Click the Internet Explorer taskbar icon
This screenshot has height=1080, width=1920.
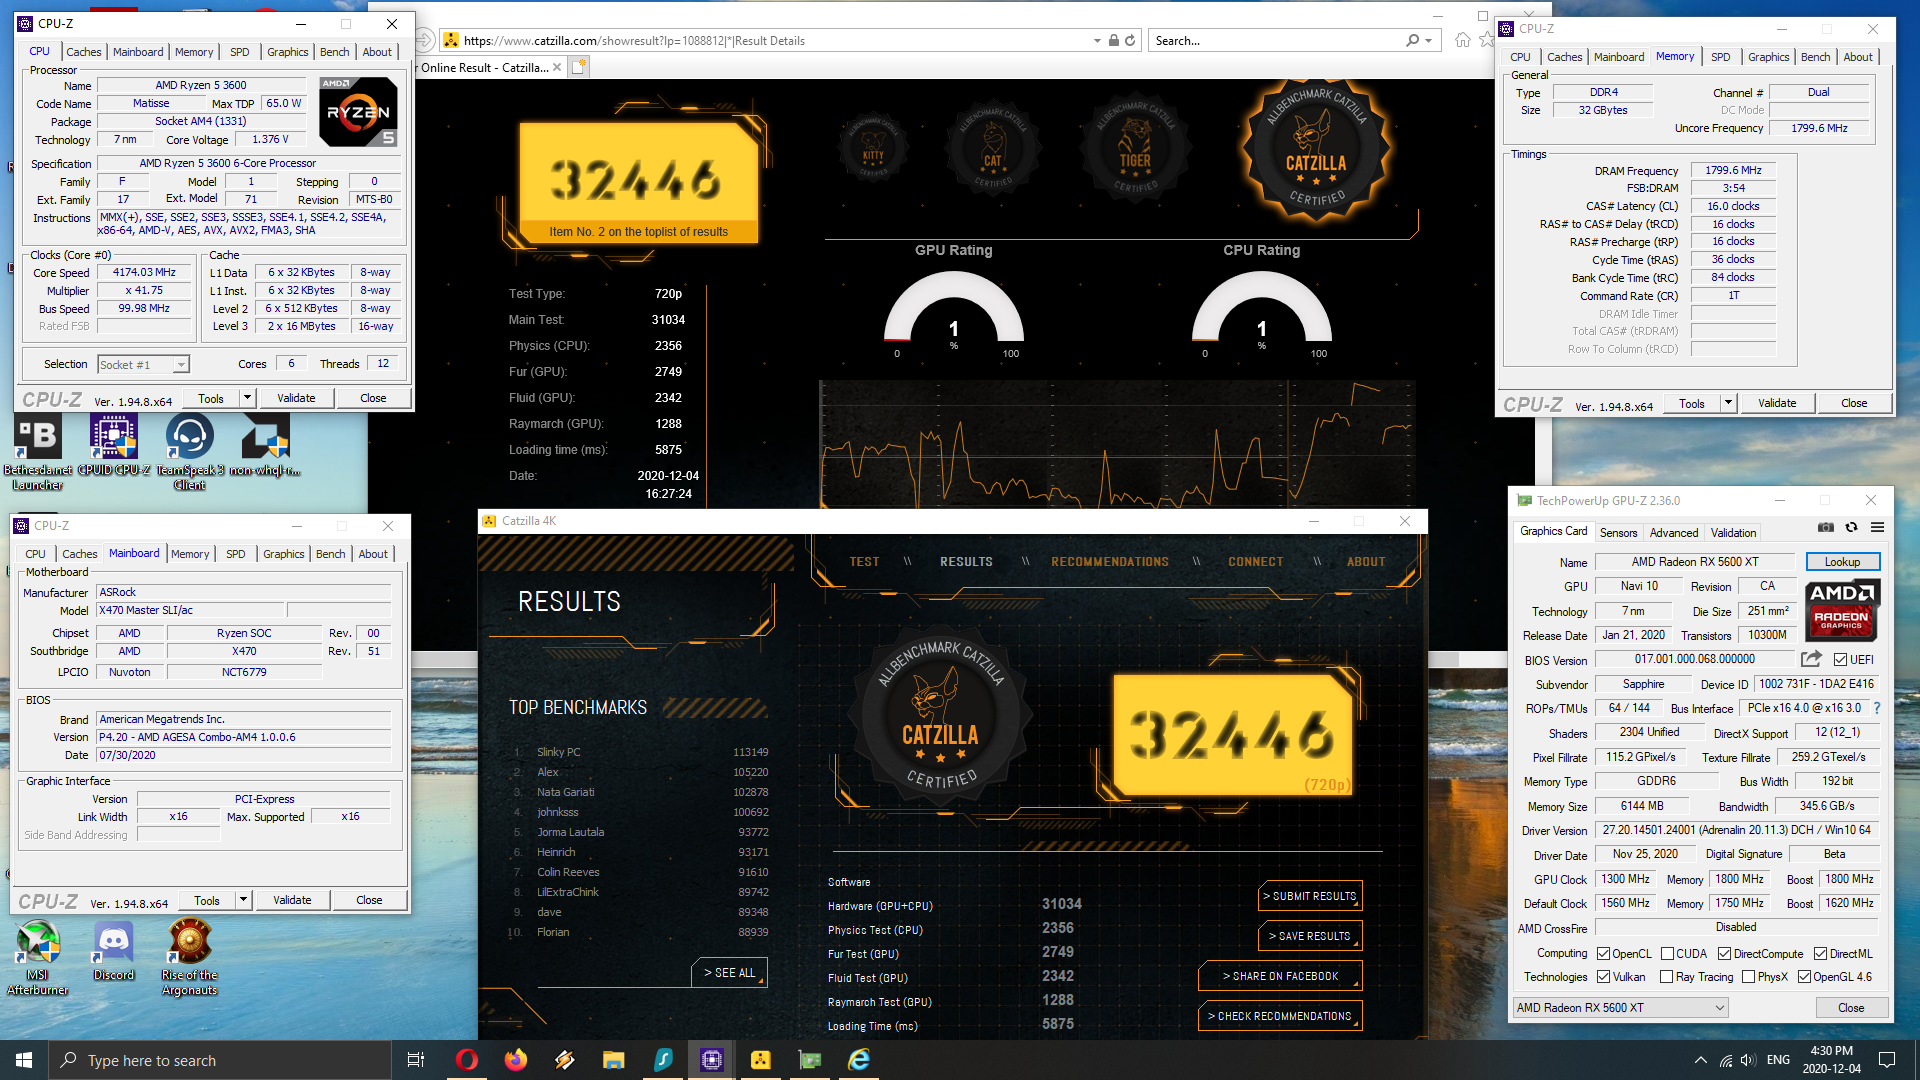pyautogui.click(x=859, y=1060)
